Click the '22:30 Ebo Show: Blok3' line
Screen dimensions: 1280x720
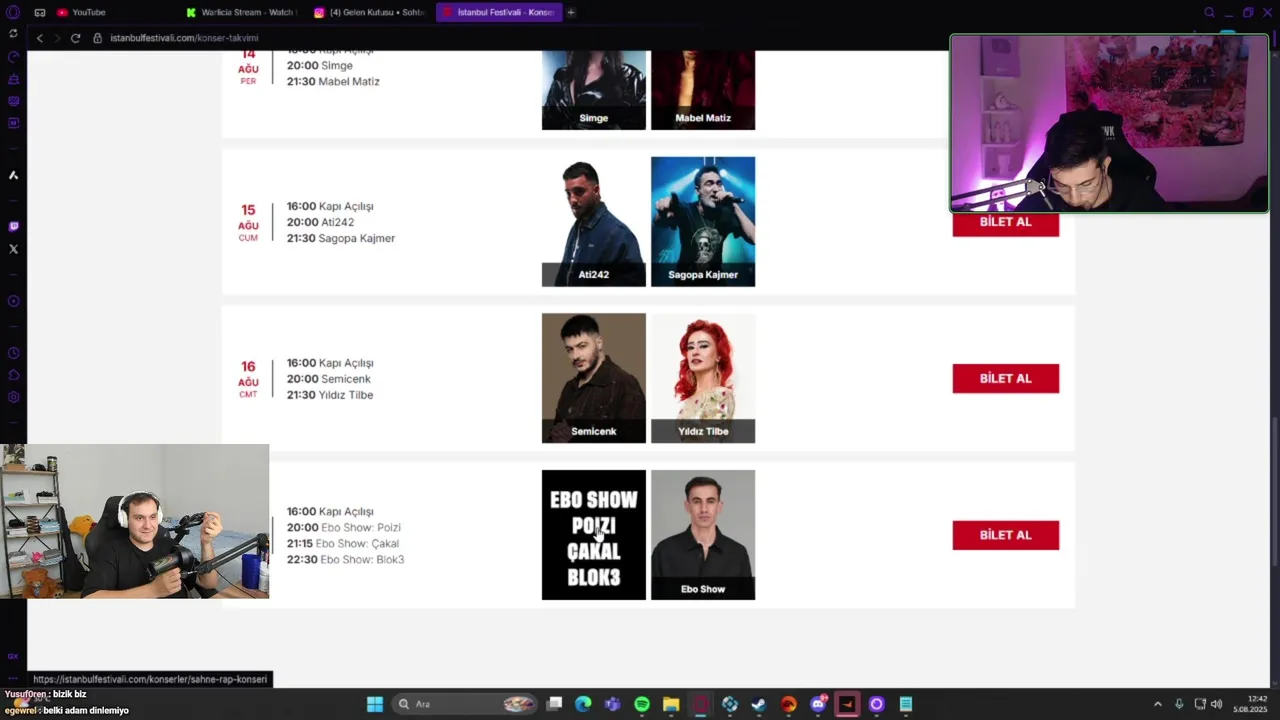point(345,559)
